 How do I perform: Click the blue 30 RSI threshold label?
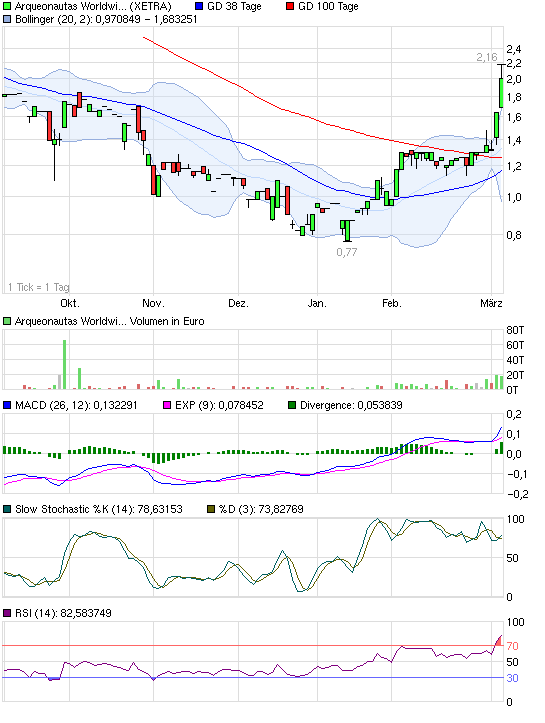(x=512, y=678)
